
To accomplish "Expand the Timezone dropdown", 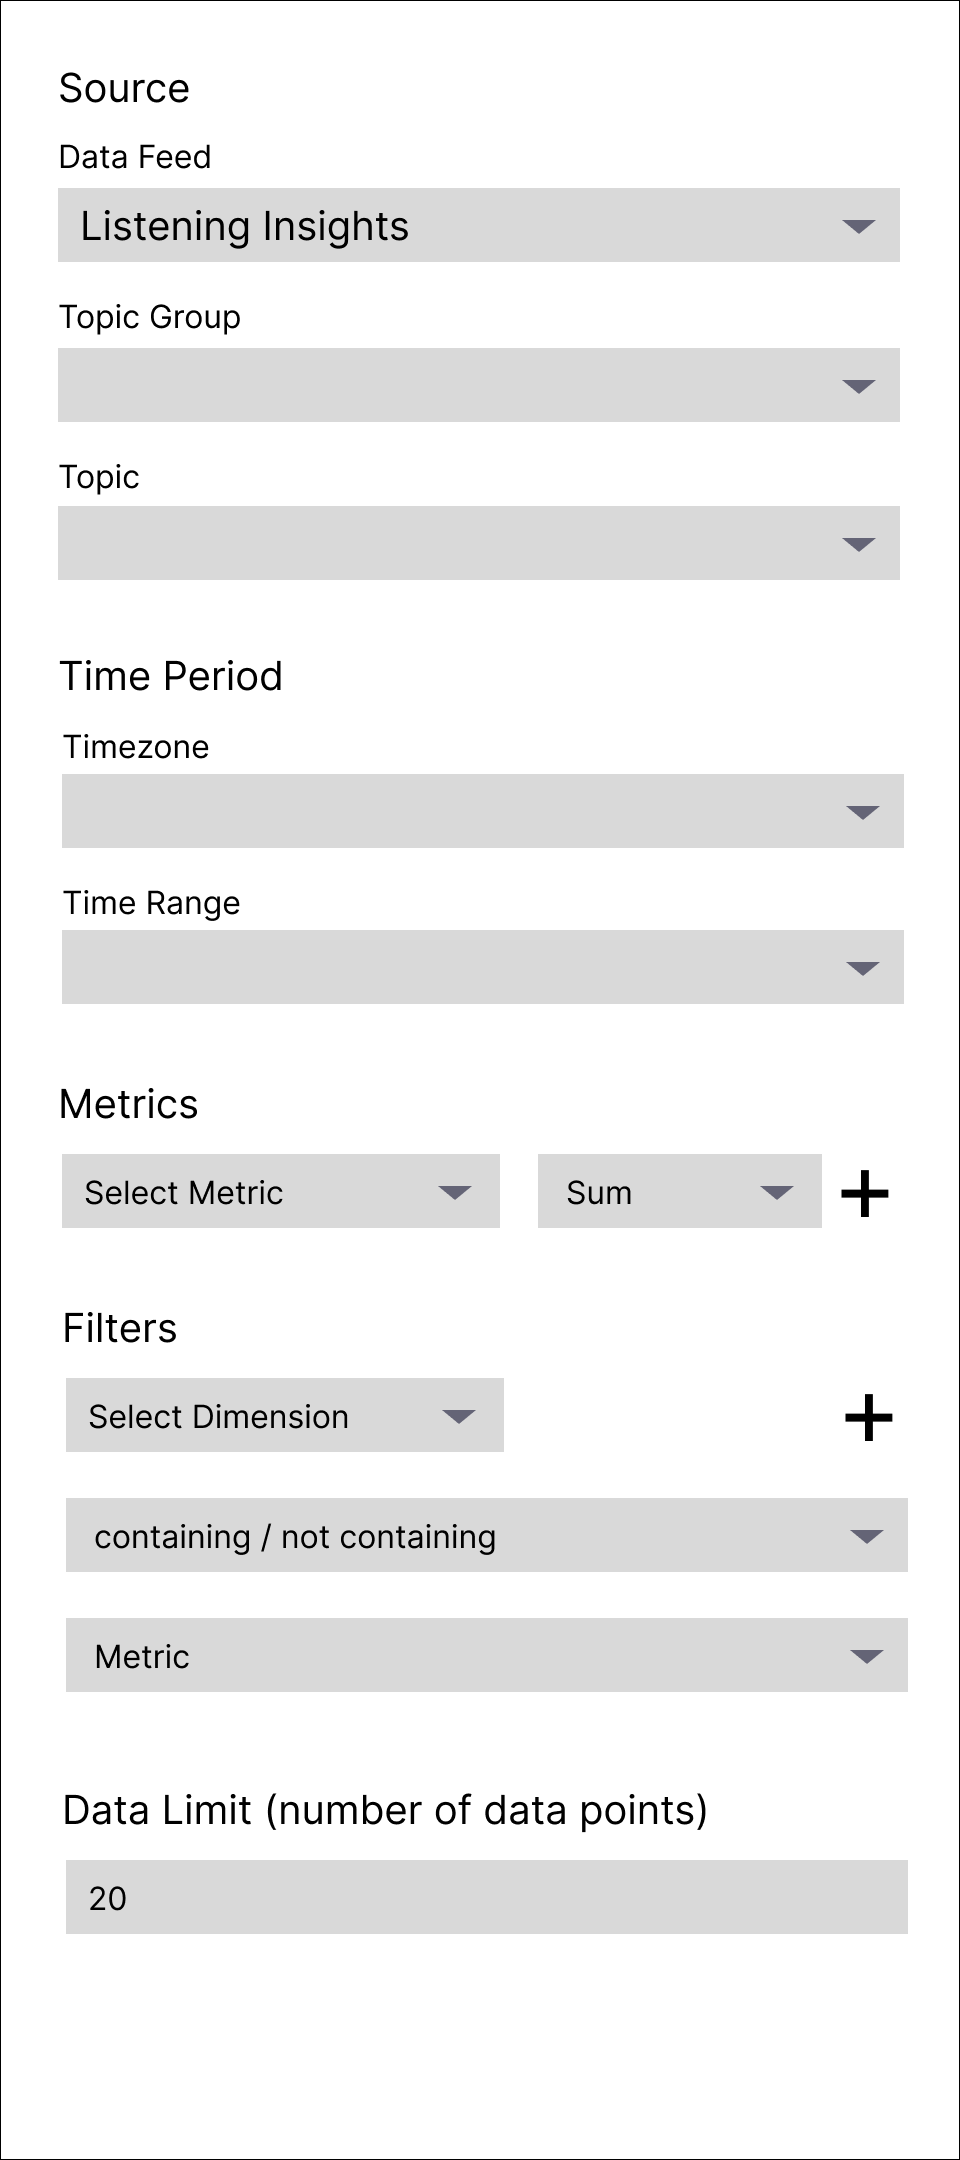I will (483, 811).
